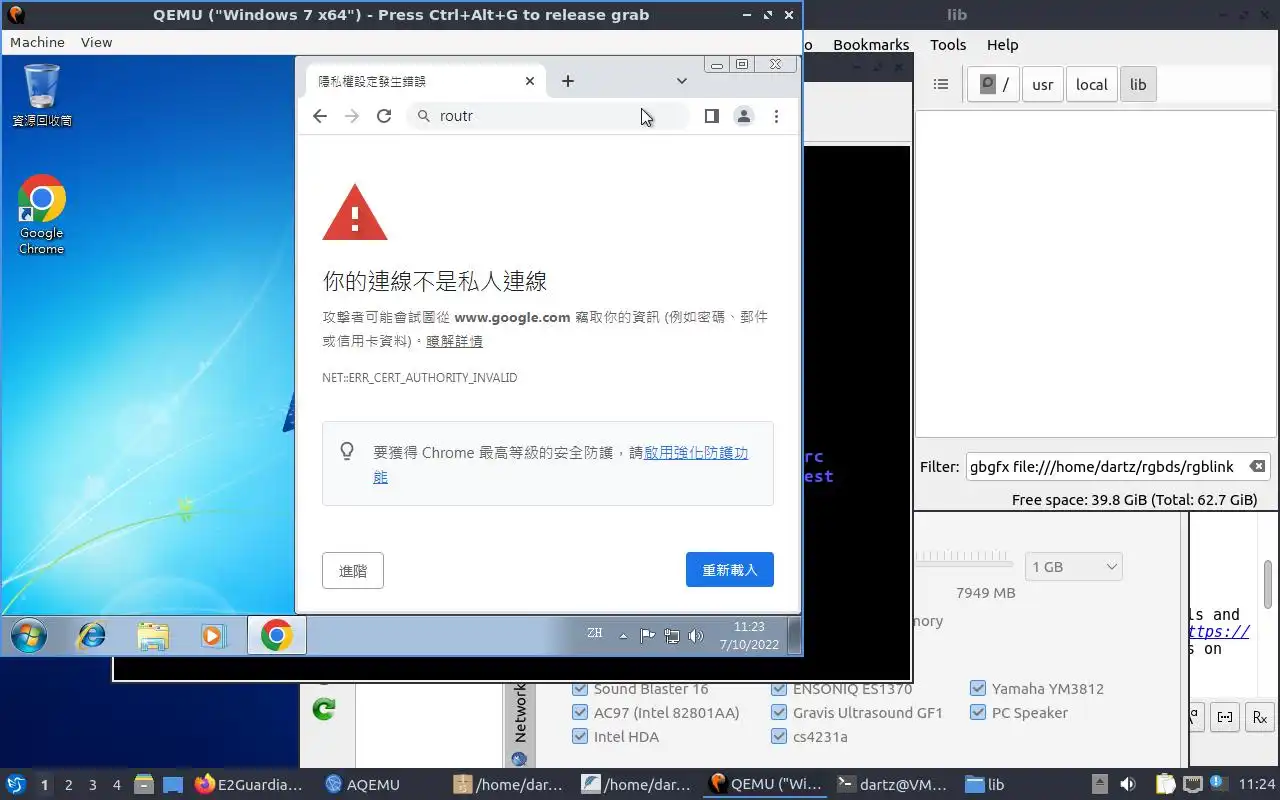This screenshot has height=800, width=1280.
Task: Close the privacy error Chrome tab
Action: click(x=530, y=81)
